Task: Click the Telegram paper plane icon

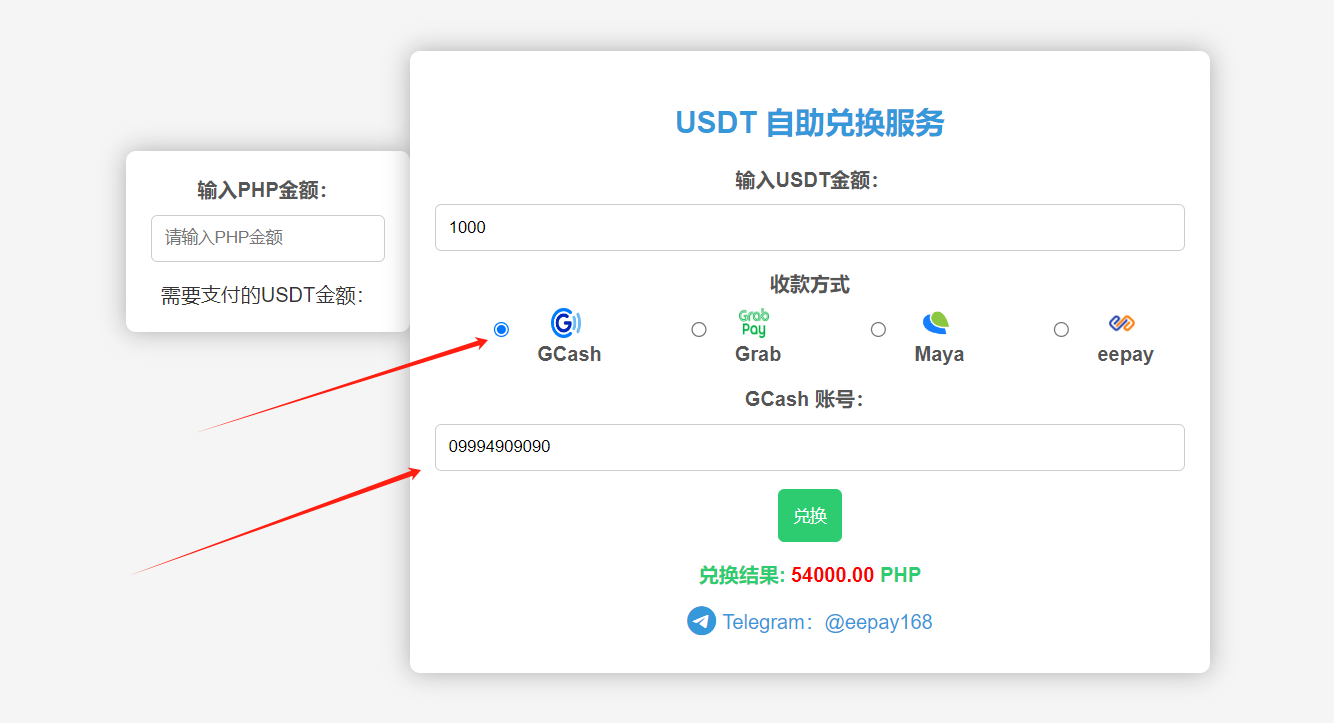Action: pos(701,621)
